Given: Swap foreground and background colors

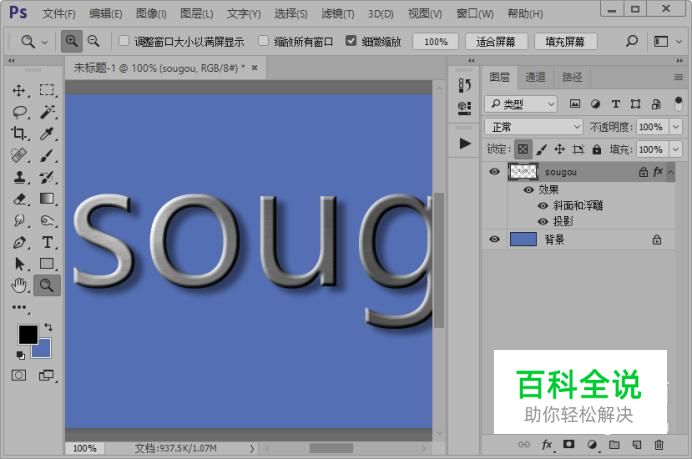Looking at the screenshot, I should pos(48,327).
